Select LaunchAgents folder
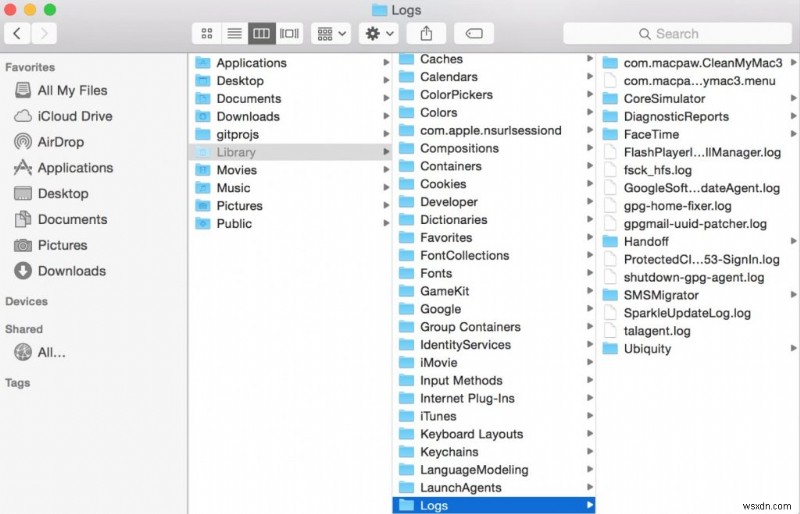The height and width of the screenshot is (514, 800). [494, 487]
